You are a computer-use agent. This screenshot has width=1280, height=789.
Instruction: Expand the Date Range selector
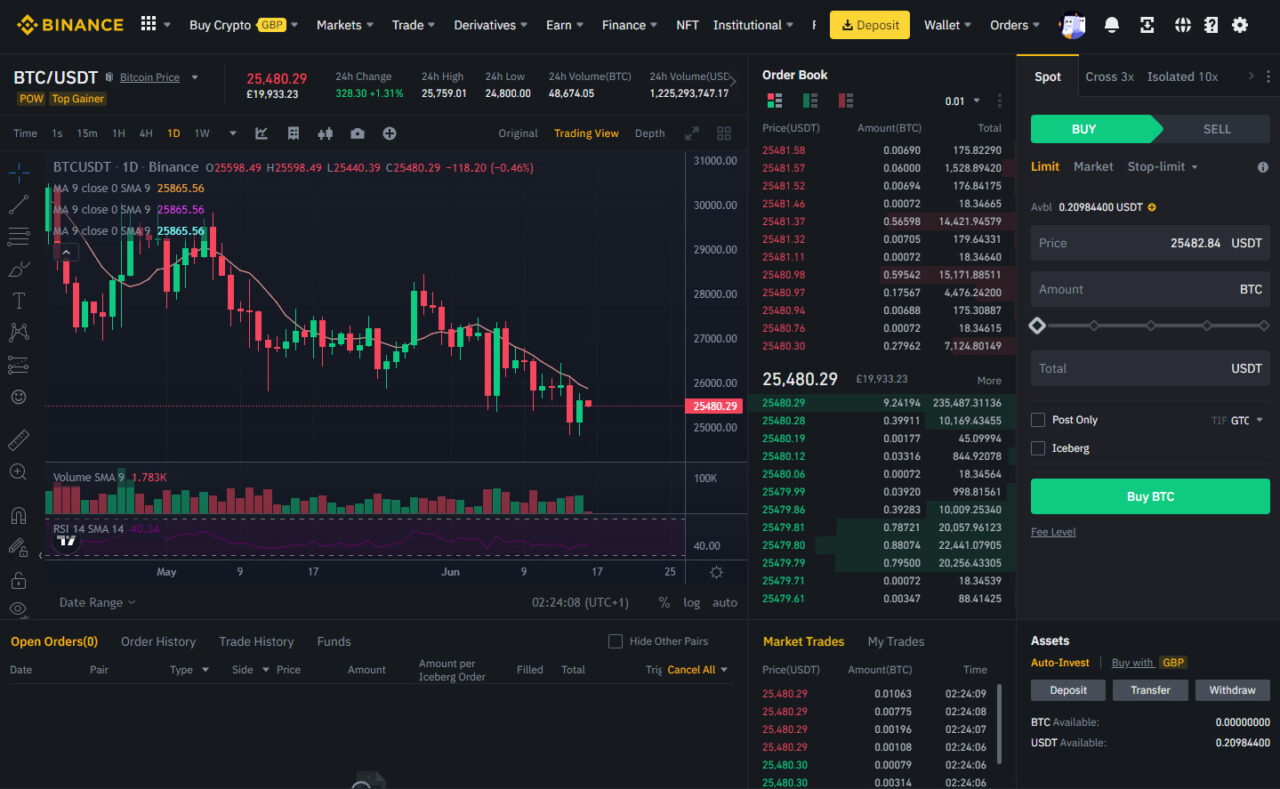[x=97, y=602]
